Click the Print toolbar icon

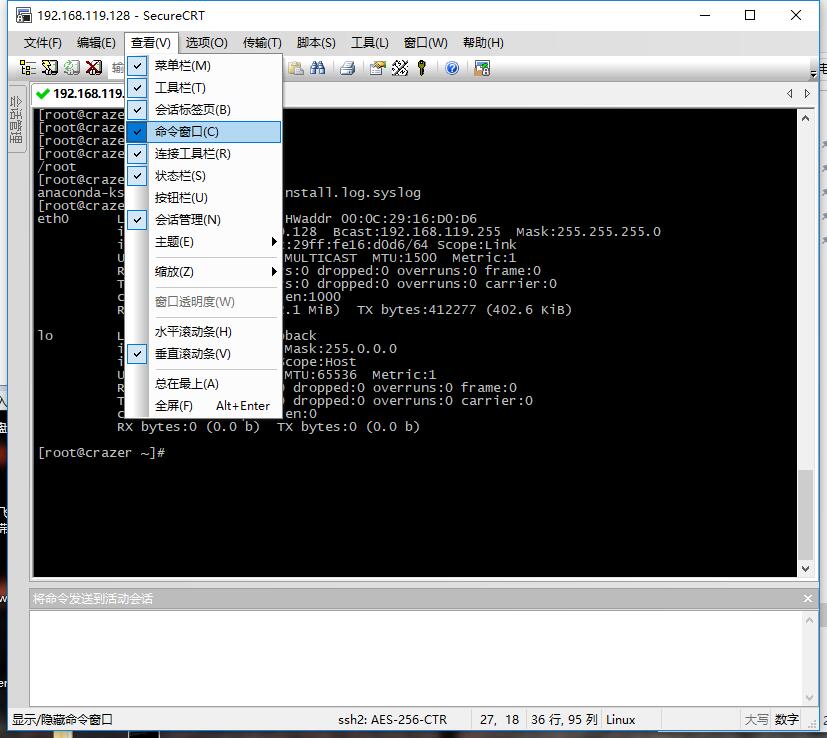[x=348, y=68]
